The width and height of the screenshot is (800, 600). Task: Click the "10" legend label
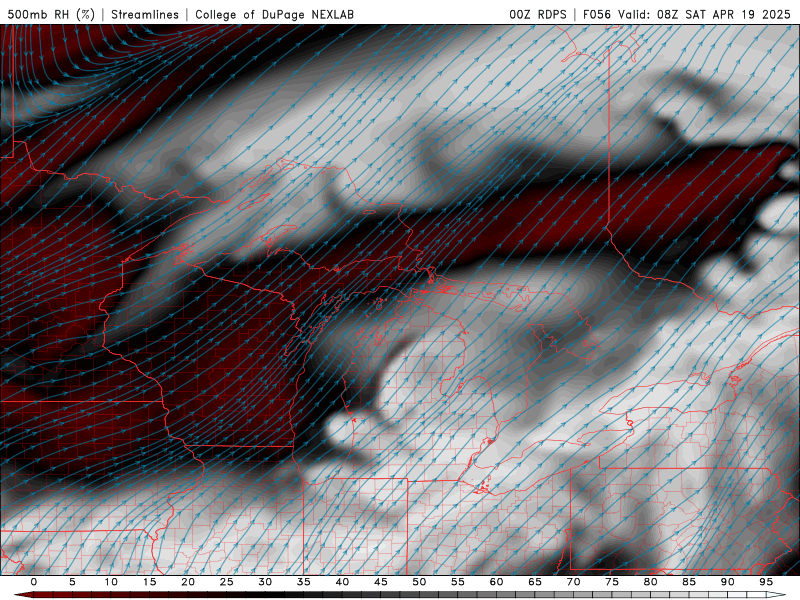click(x=111, y=582)
